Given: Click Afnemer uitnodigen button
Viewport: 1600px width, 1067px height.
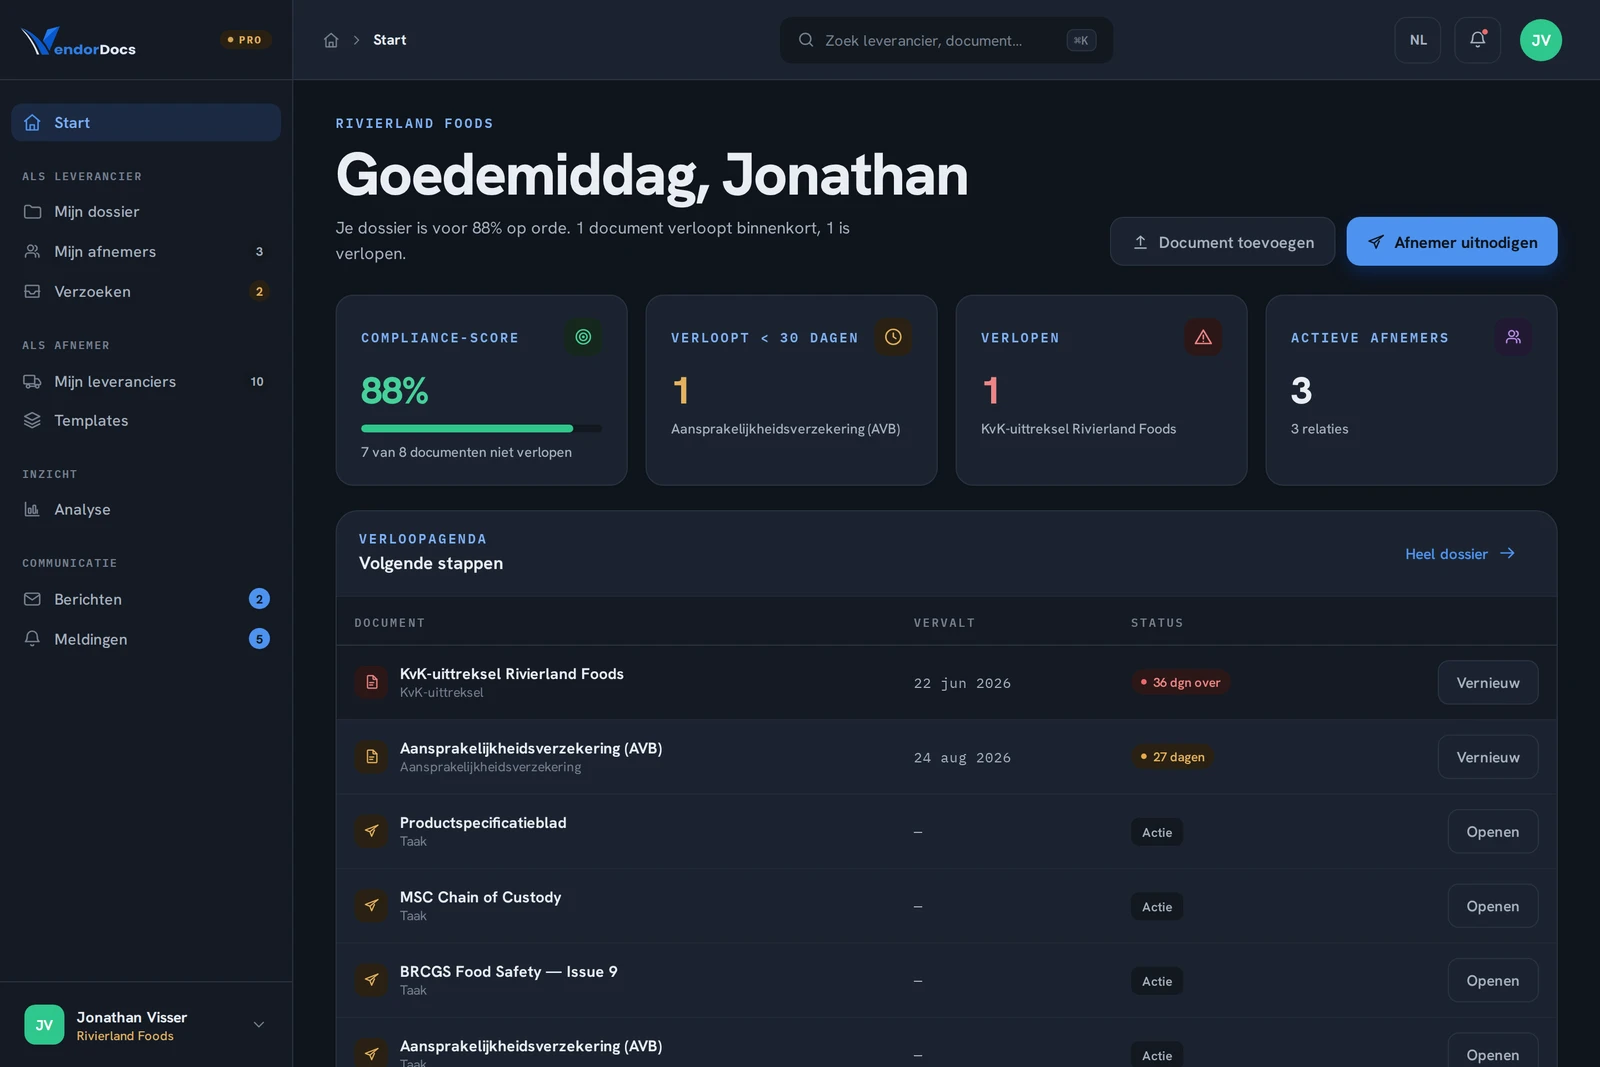Looking at the screenshot, I should (1451, 242).
